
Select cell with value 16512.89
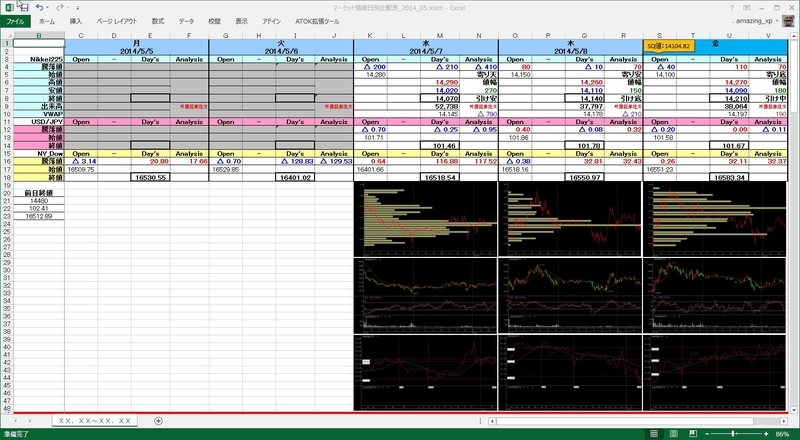(39, 216)
